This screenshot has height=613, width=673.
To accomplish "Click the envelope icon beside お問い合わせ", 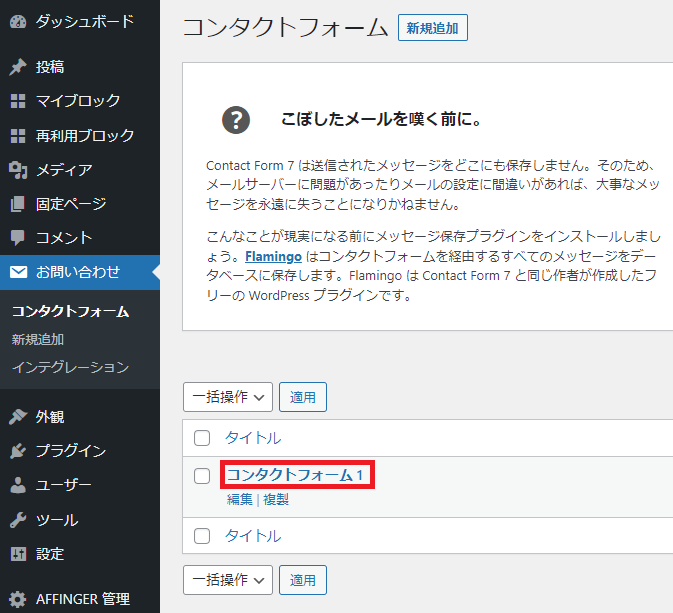I will coord(18,272).
